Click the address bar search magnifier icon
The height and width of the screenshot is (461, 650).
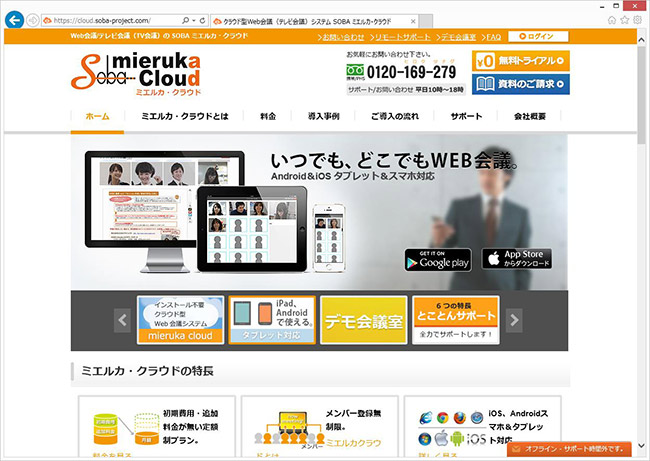coord(186,20)
